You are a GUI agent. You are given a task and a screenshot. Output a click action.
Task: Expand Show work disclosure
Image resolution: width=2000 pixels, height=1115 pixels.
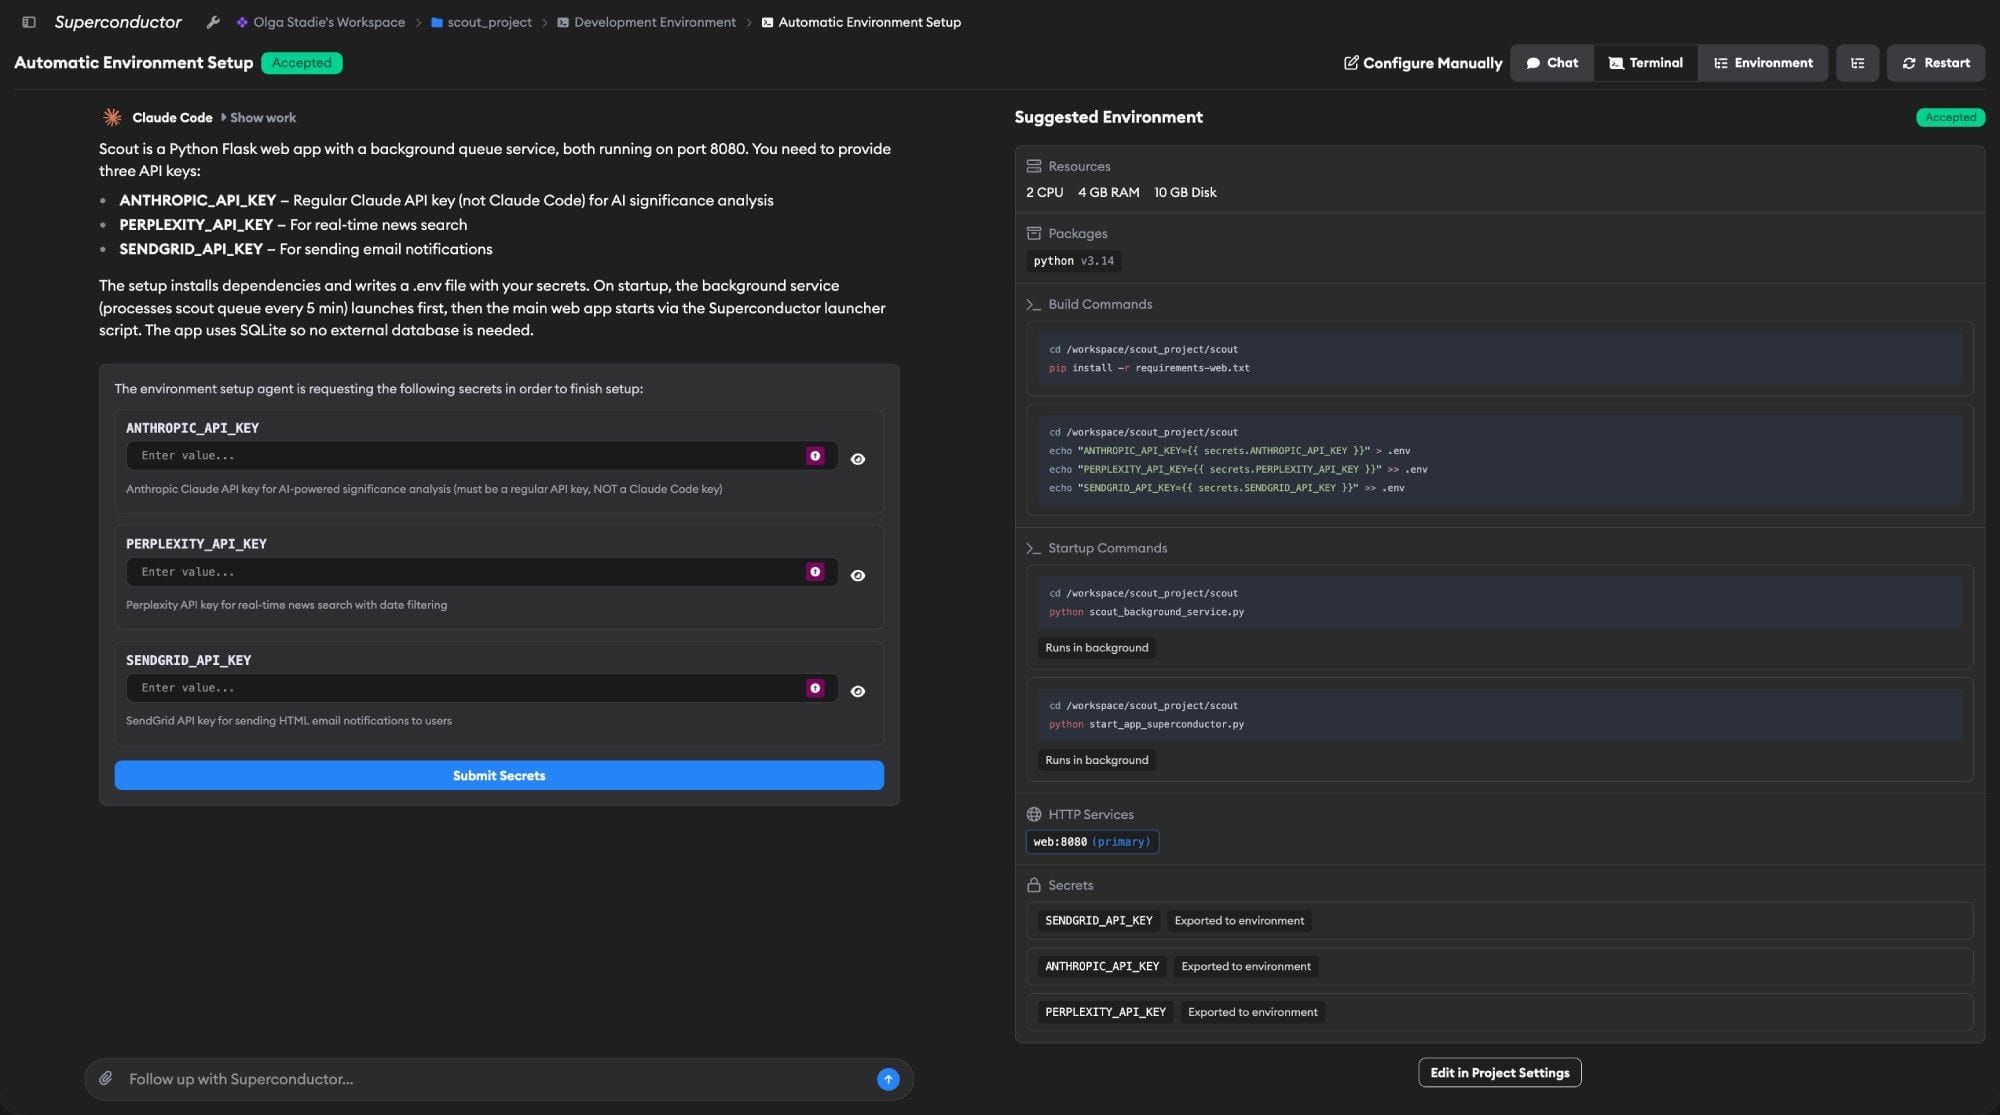tap(258, 118)
